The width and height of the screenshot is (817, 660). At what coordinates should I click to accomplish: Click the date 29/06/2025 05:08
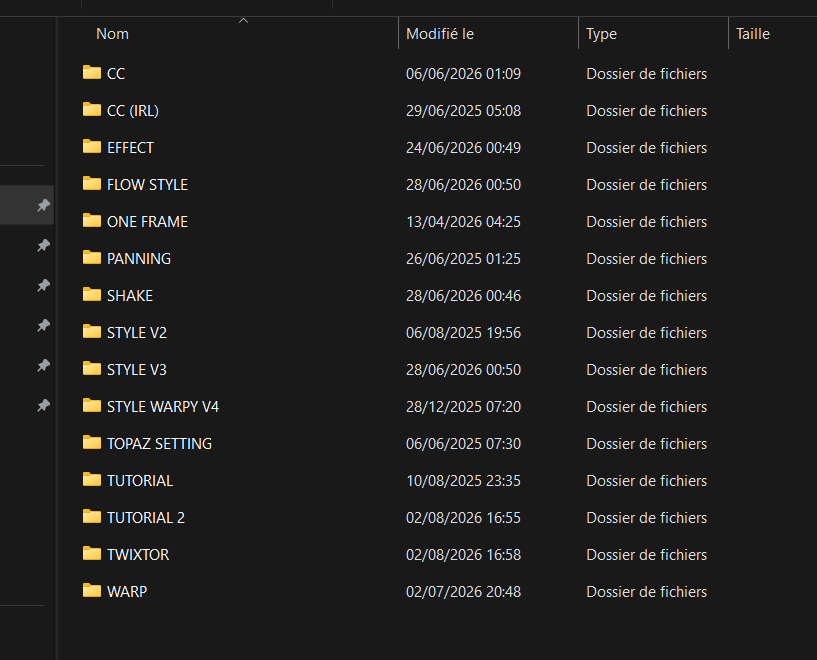(463, 110)
